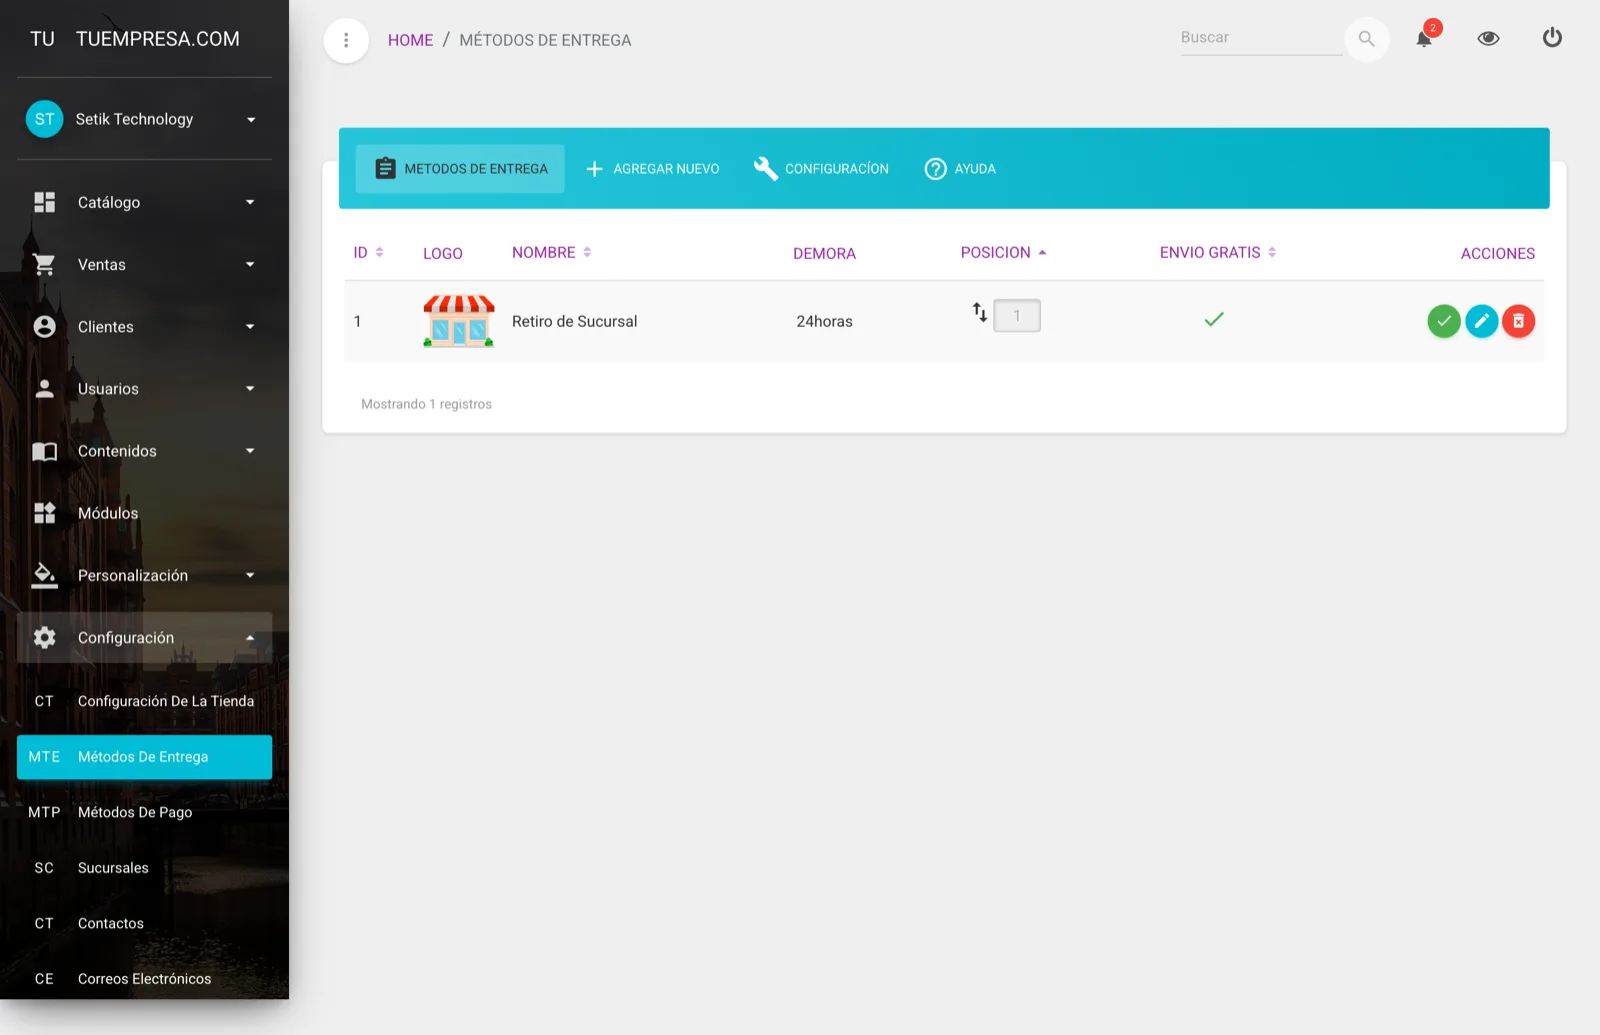Viewport: 1600px width, 1035px height.
Task: Expand the Ventas menu arrow
Action: tap(250, 264)
